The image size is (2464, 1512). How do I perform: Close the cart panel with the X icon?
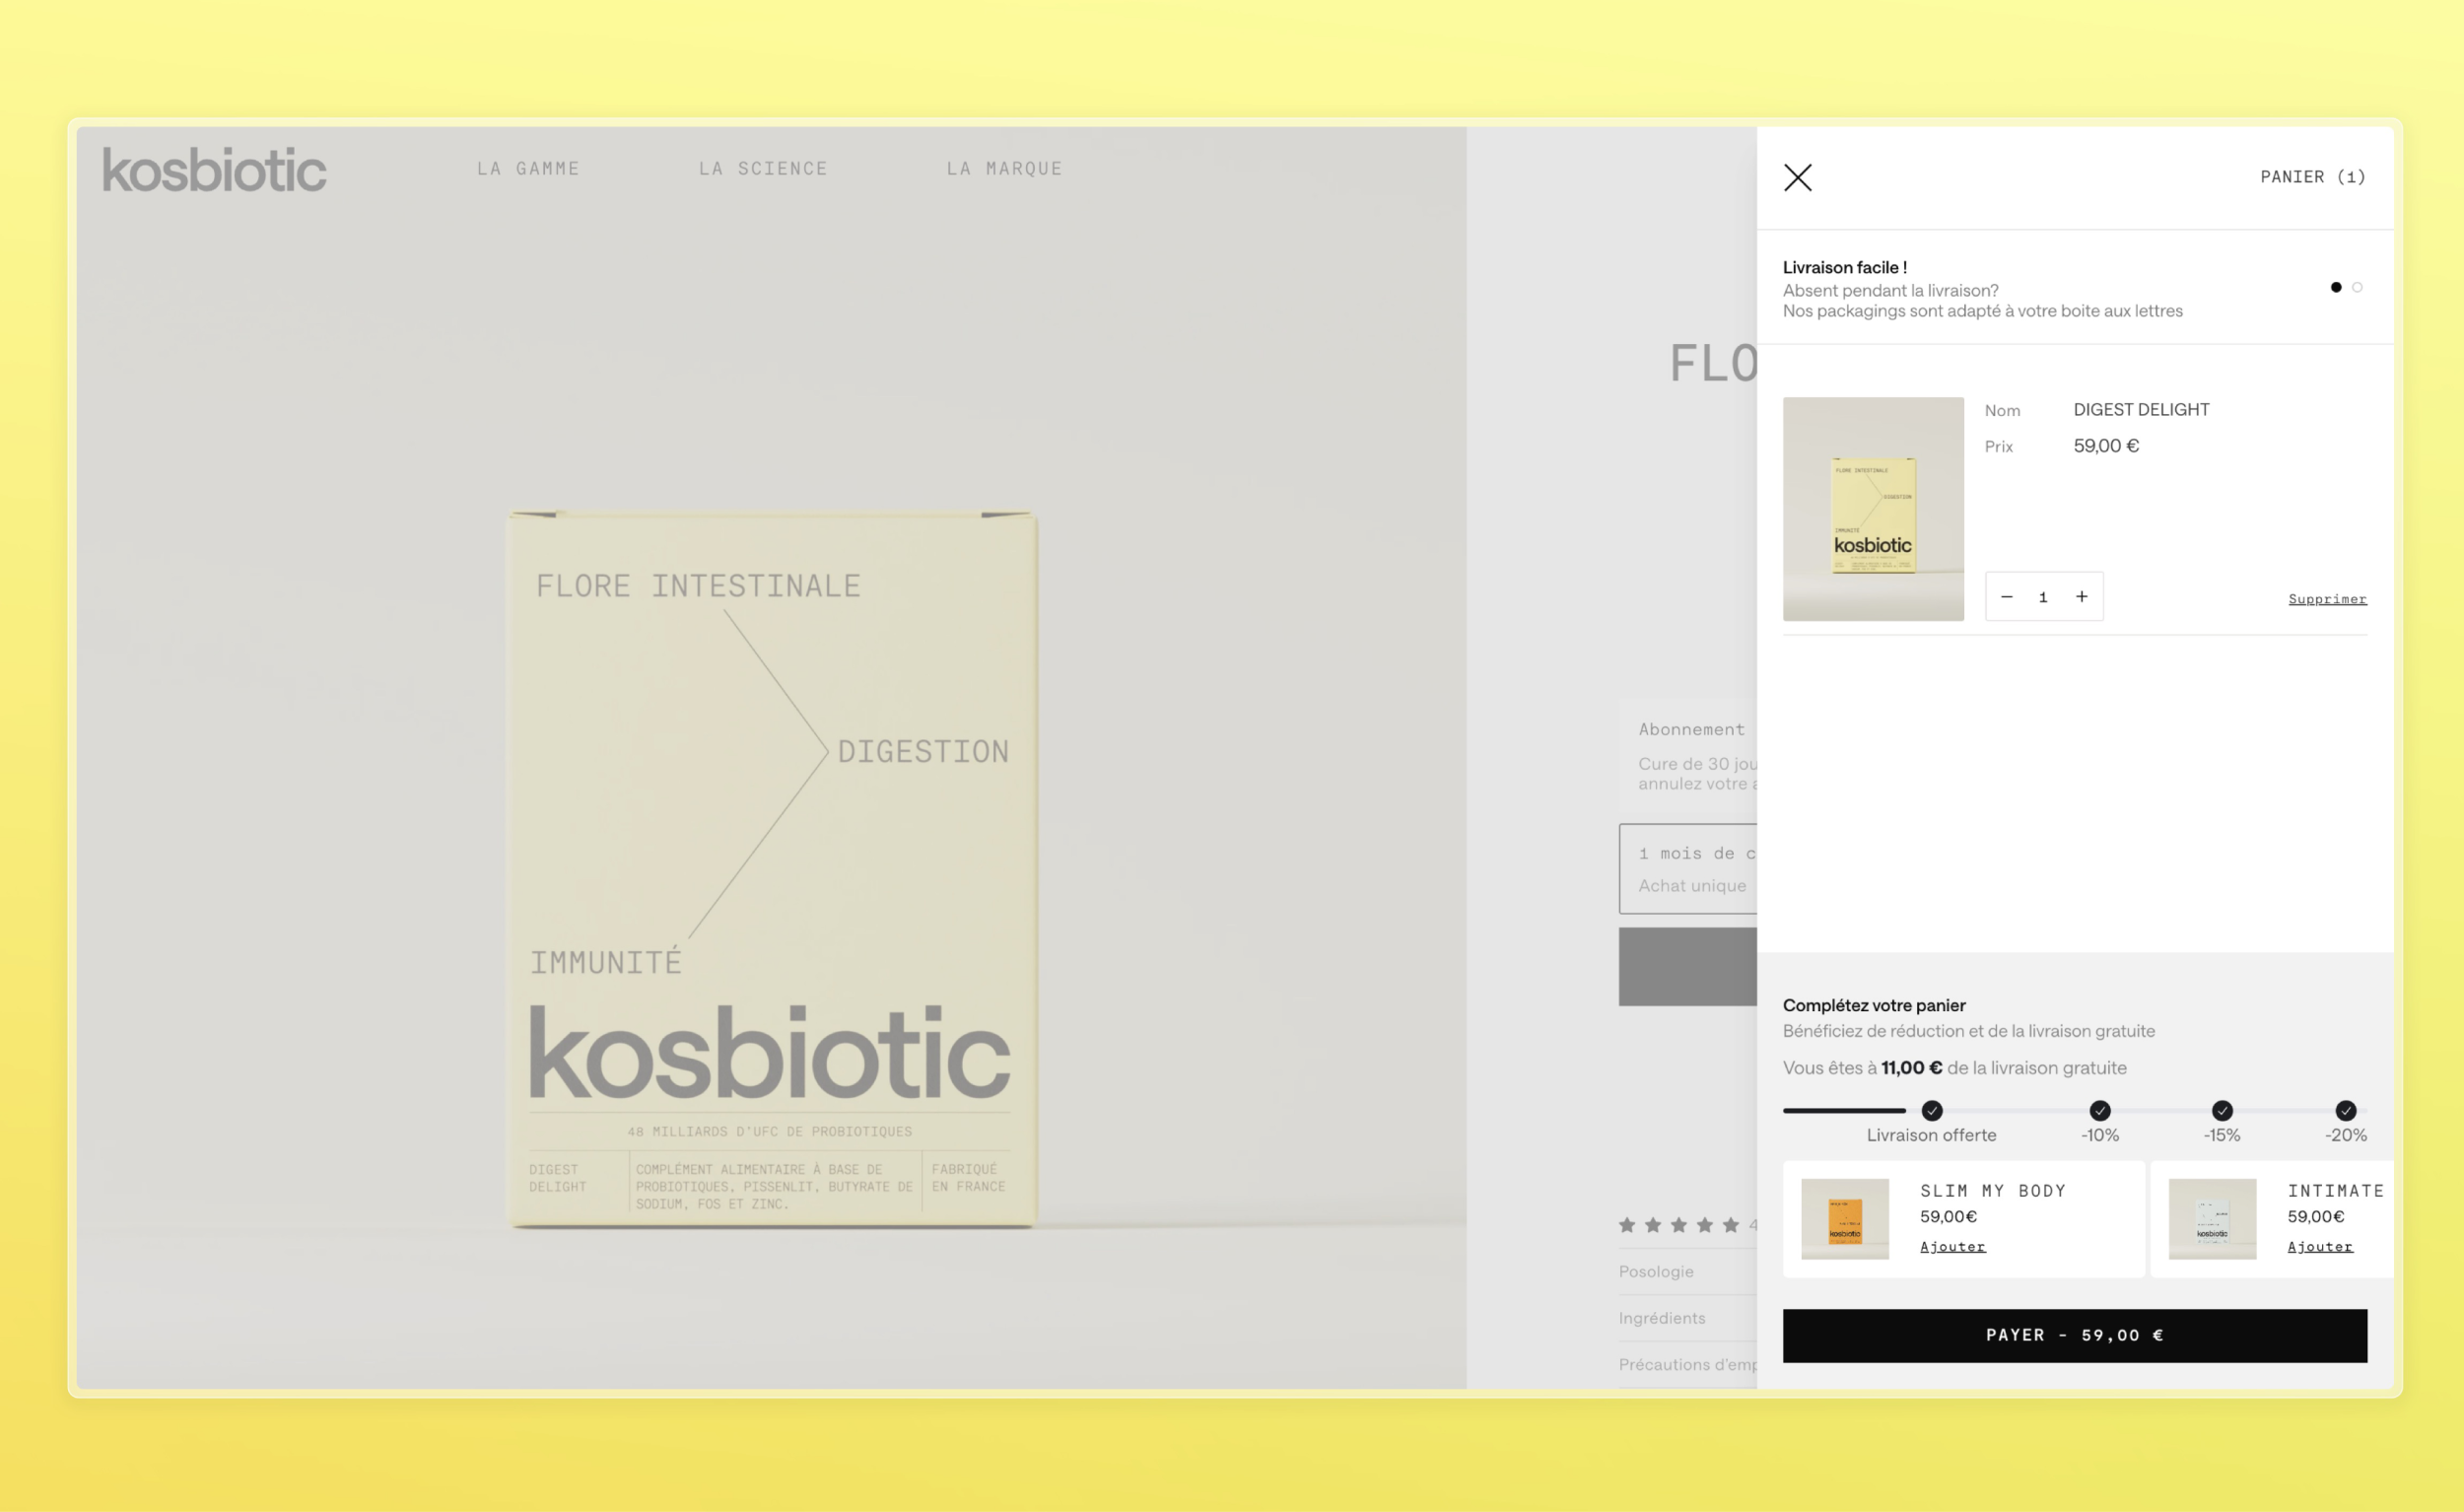[x=1797, y=178]
